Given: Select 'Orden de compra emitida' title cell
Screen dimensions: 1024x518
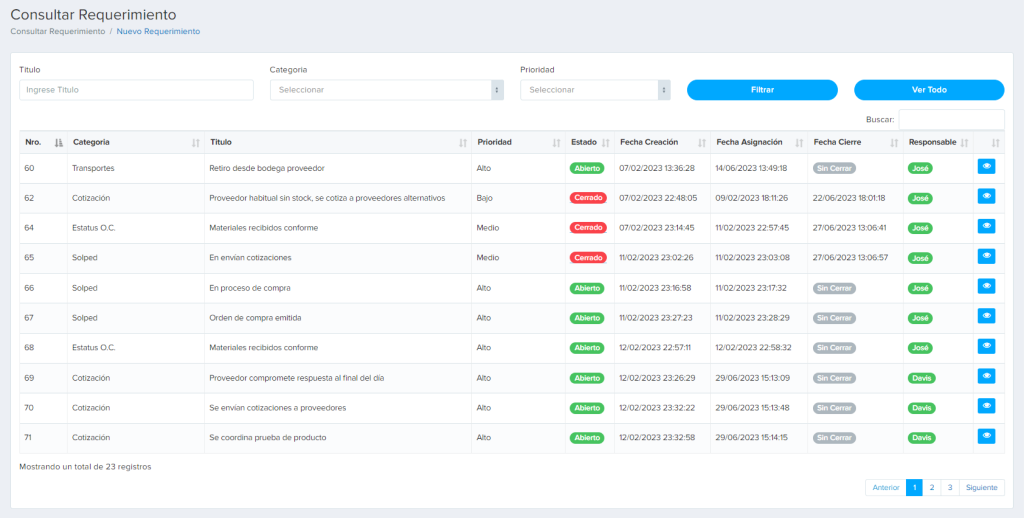Looking at the screenshot, I should 255,318.
